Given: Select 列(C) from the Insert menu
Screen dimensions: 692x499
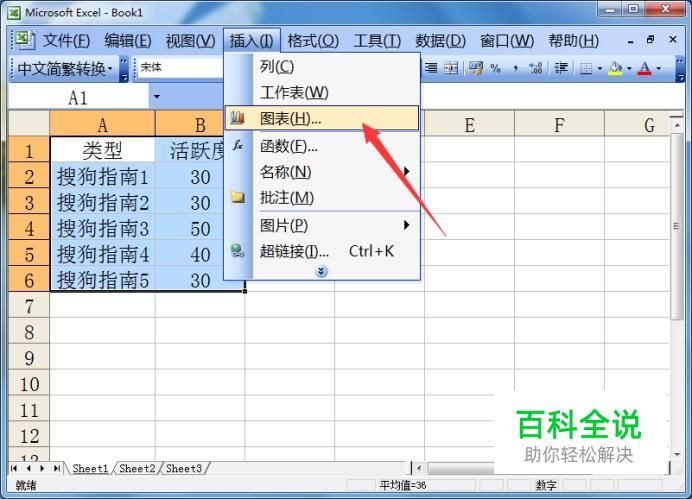Looking at the screenshot, I should [x=322, y=67].
